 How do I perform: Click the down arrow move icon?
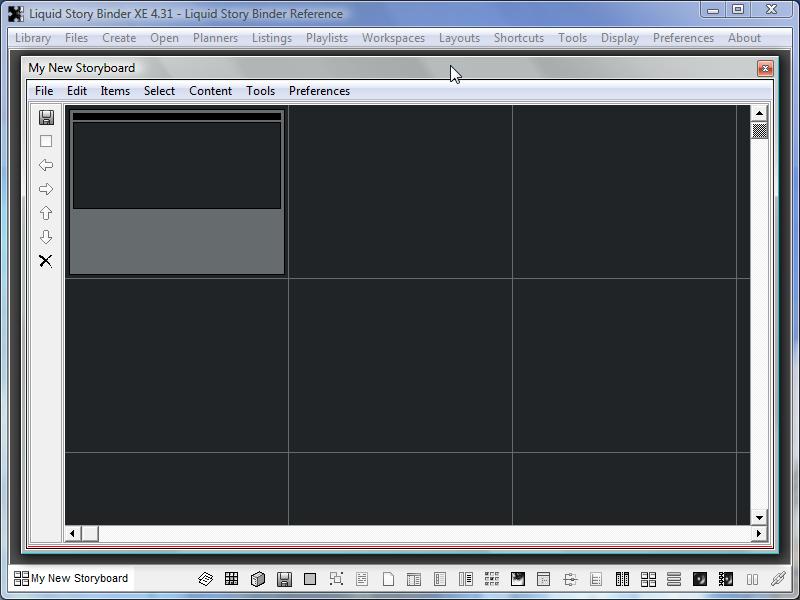pos(46,237)
